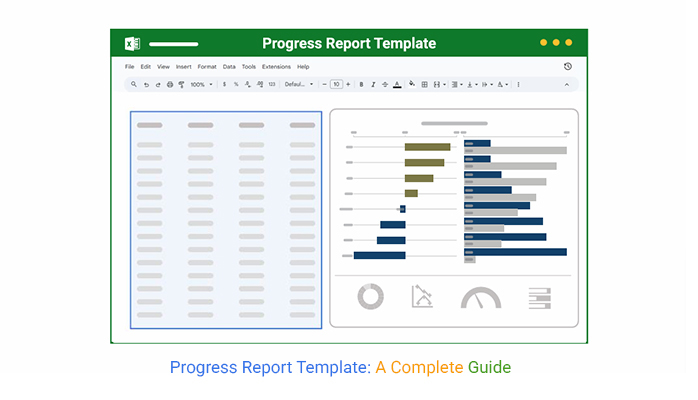This screenshot has height=400, width=698.
Task: Click the Excel logo icon
Action: point(131,43)
